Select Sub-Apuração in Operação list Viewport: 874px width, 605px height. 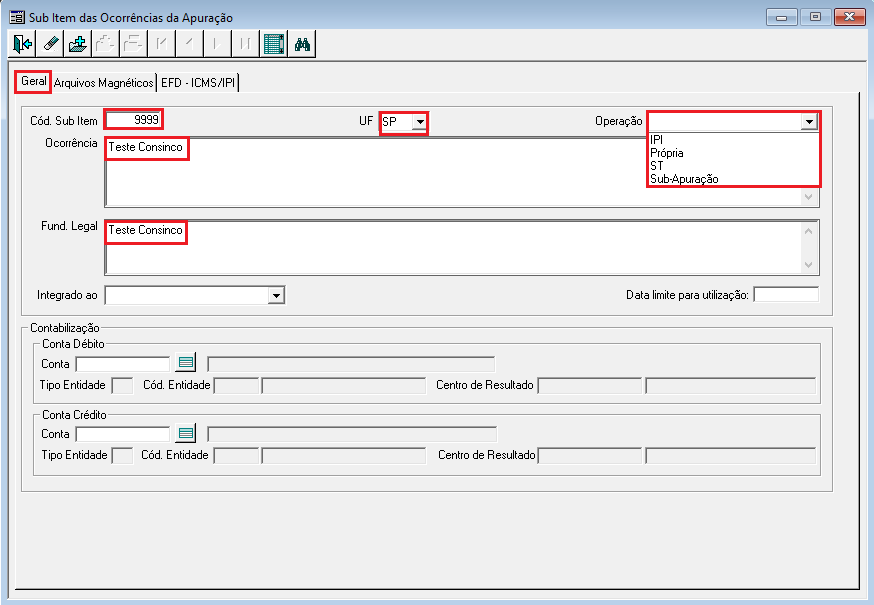coord(734,179)
